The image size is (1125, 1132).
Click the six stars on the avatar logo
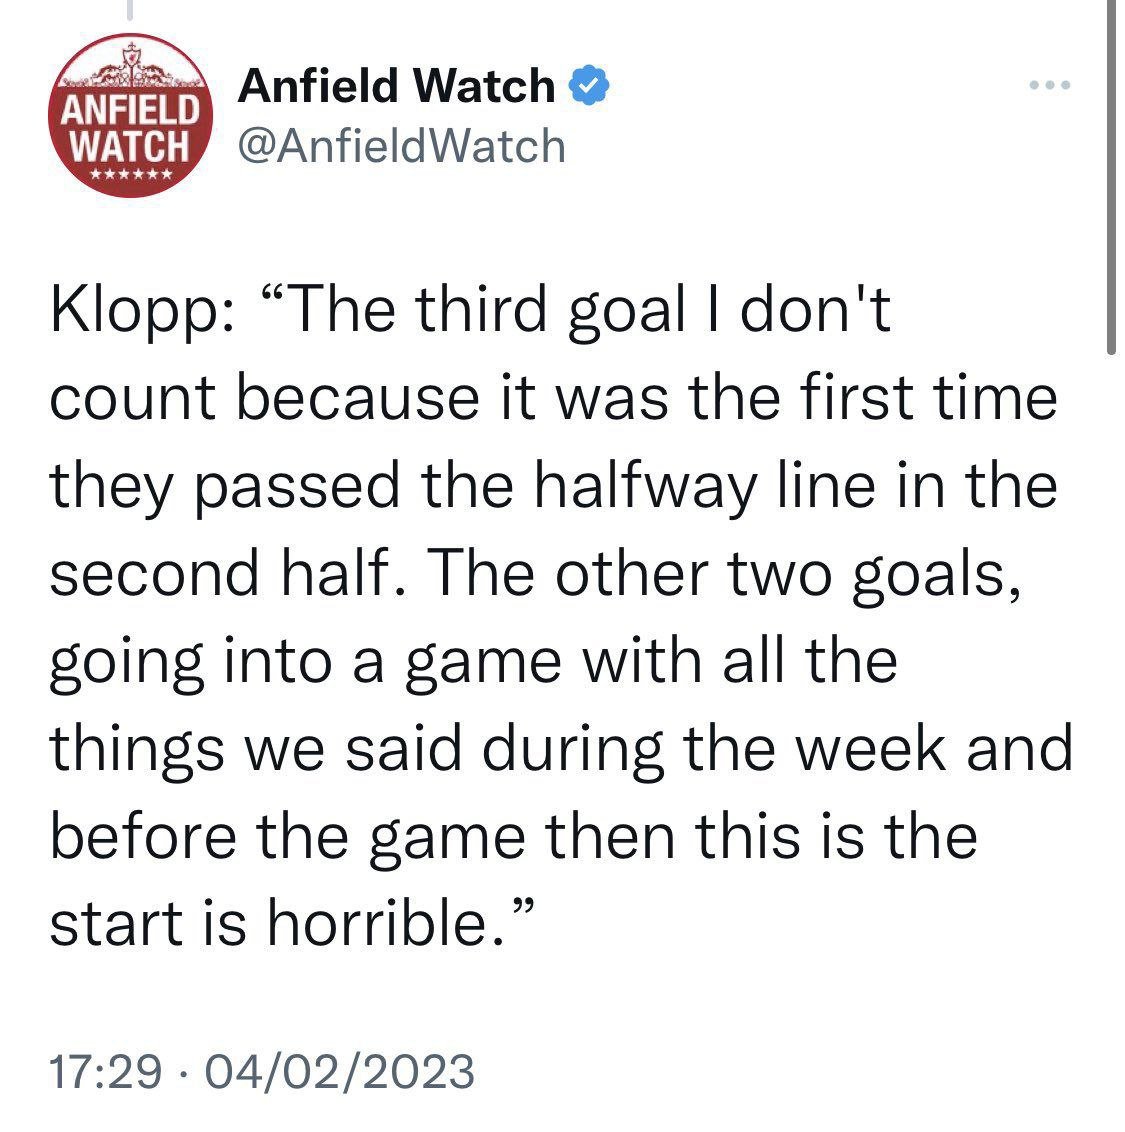pos(131,175)
